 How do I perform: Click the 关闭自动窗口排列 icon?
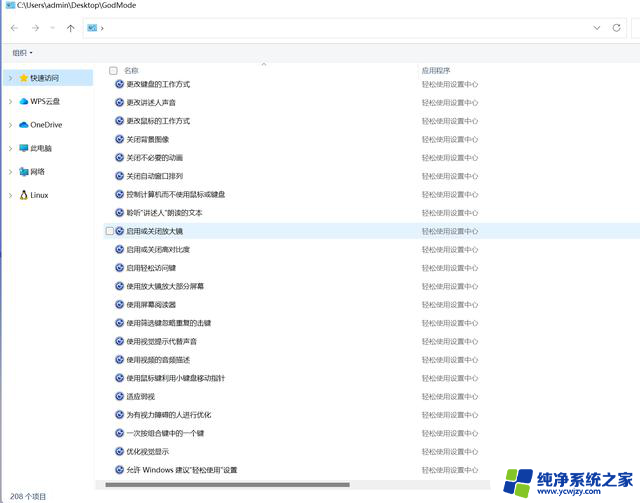tap(119, 176)
